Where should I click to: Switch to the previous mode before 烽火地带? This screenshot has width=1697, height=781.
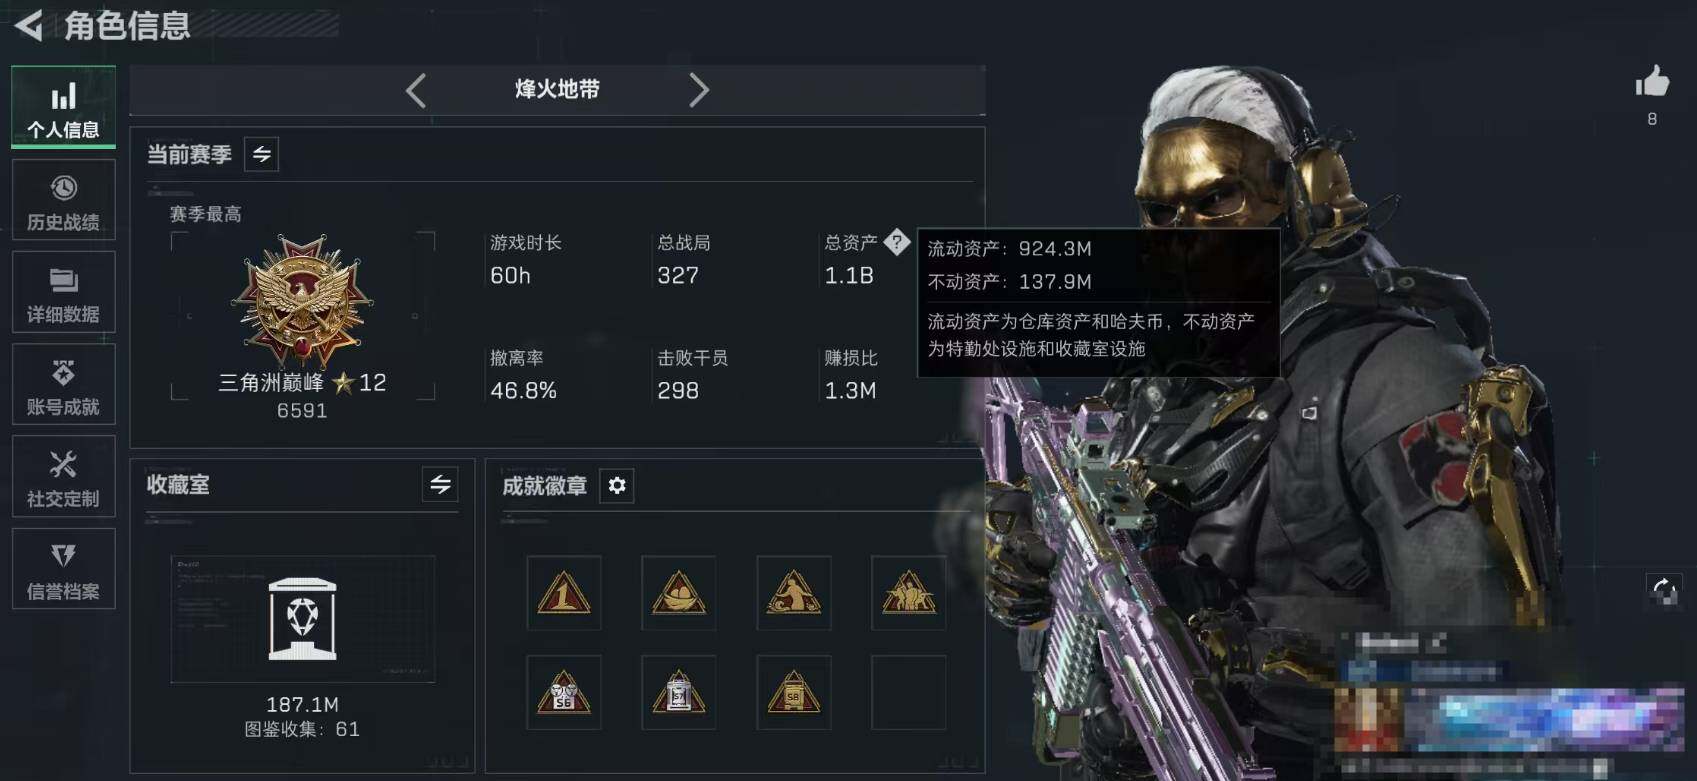[416, 90]
